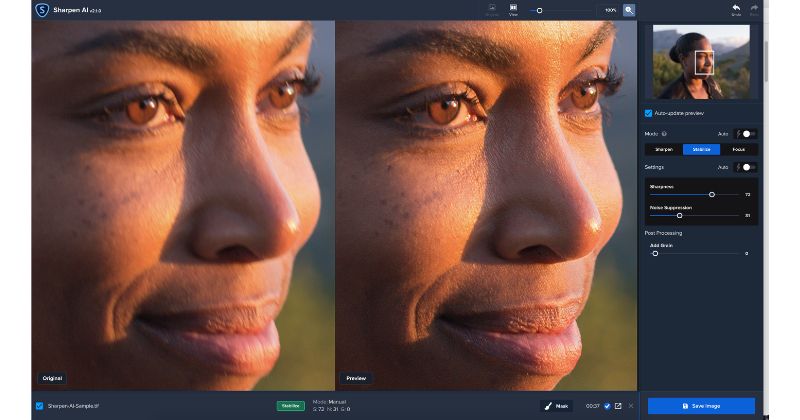Click the Sharpness slider handle

coord(712,194)
